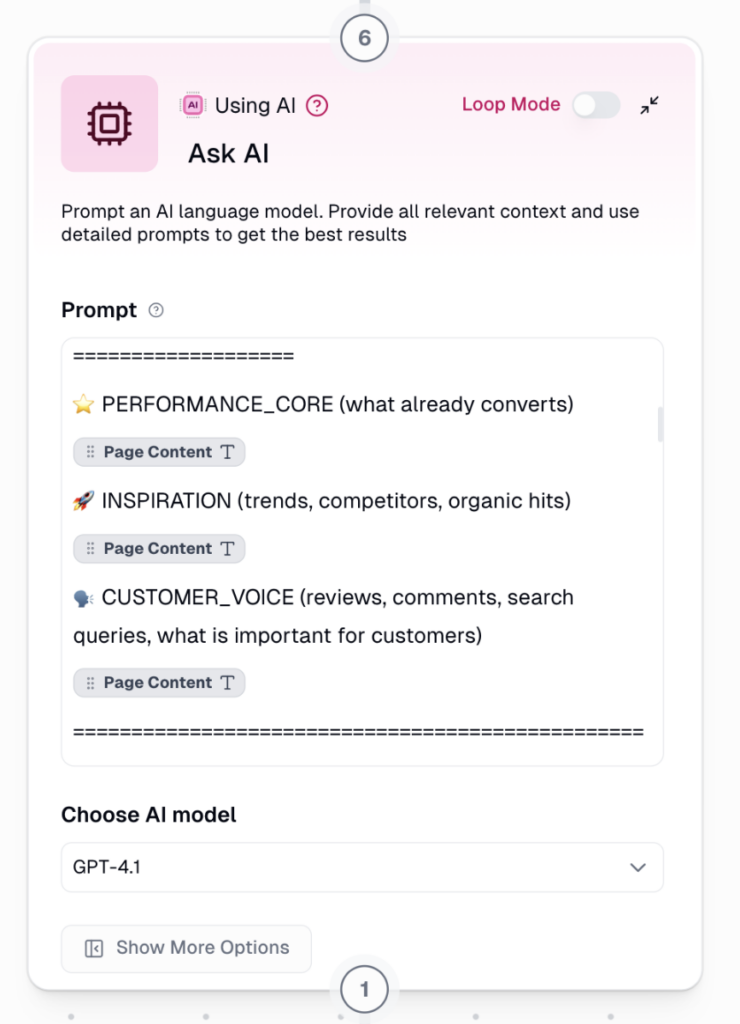Click the panel icon in Show More Options

[94, 948]
